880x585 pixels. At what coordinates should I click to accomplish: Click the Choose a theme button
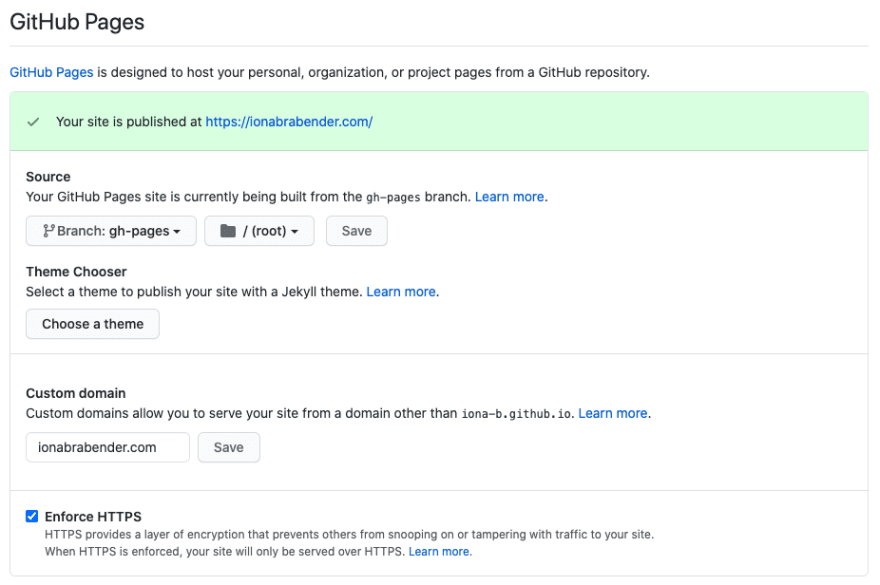[x=93, y=324]
